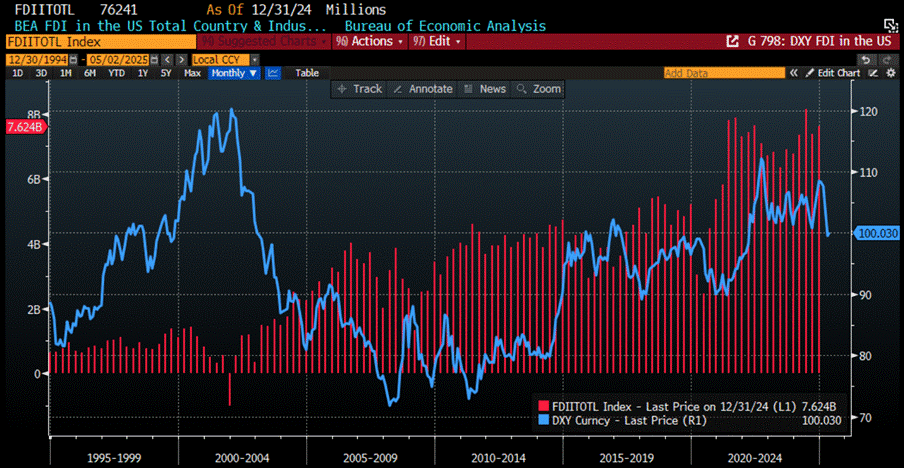Click the 2010-2014 time axis label

(498, 458)
